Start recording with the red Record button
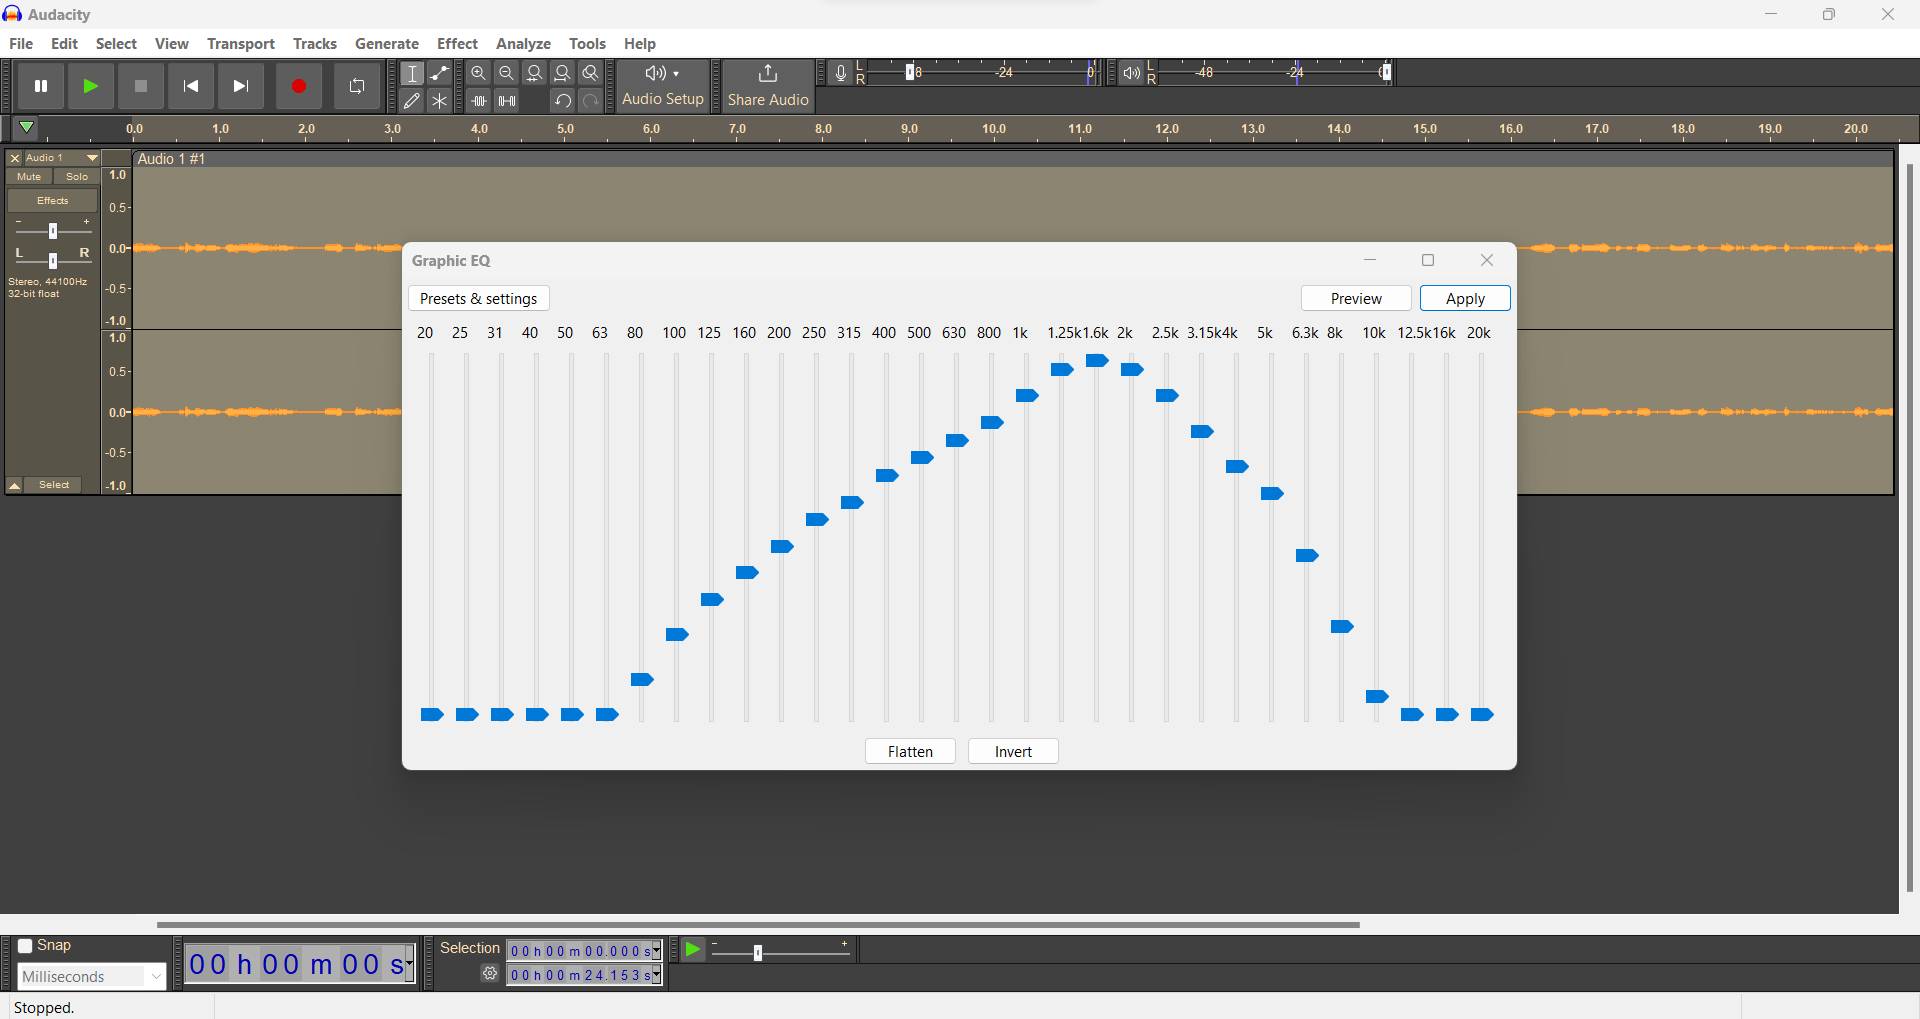The width and height of the screenshot is (1920, 1019). 298,86
